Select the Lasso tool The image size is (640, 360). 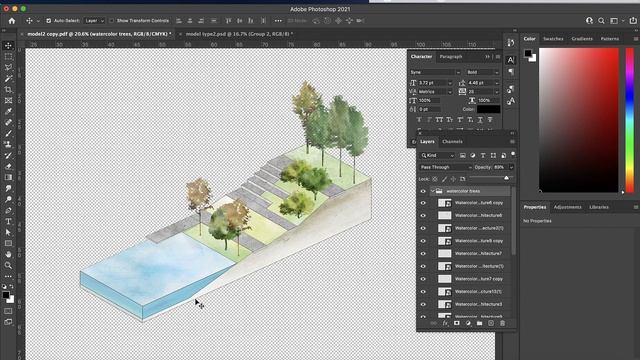tap(8, 67)
